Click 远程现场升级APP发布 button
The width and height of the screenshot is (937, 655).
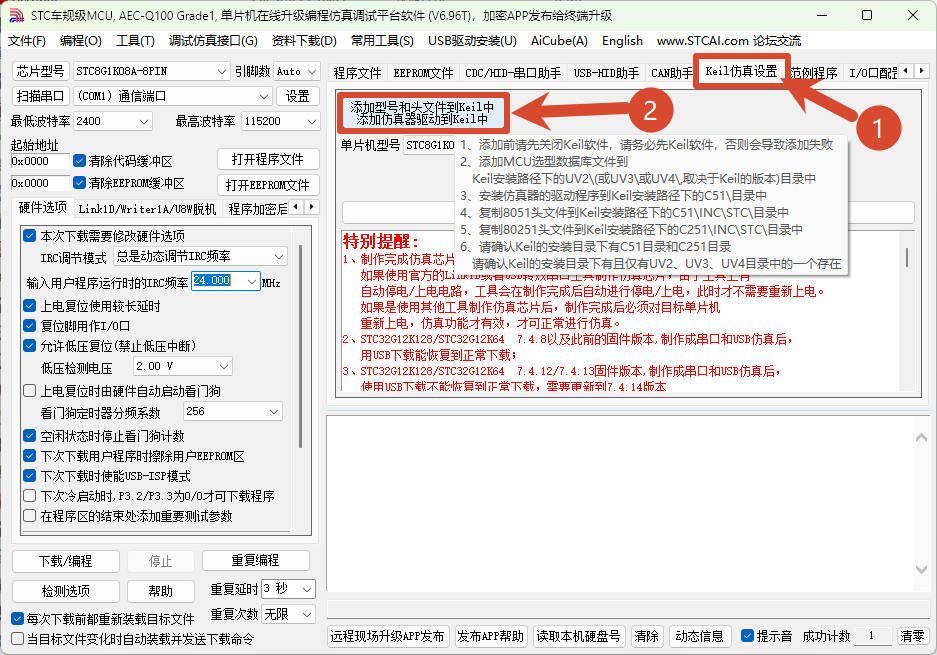pos(387,636)
